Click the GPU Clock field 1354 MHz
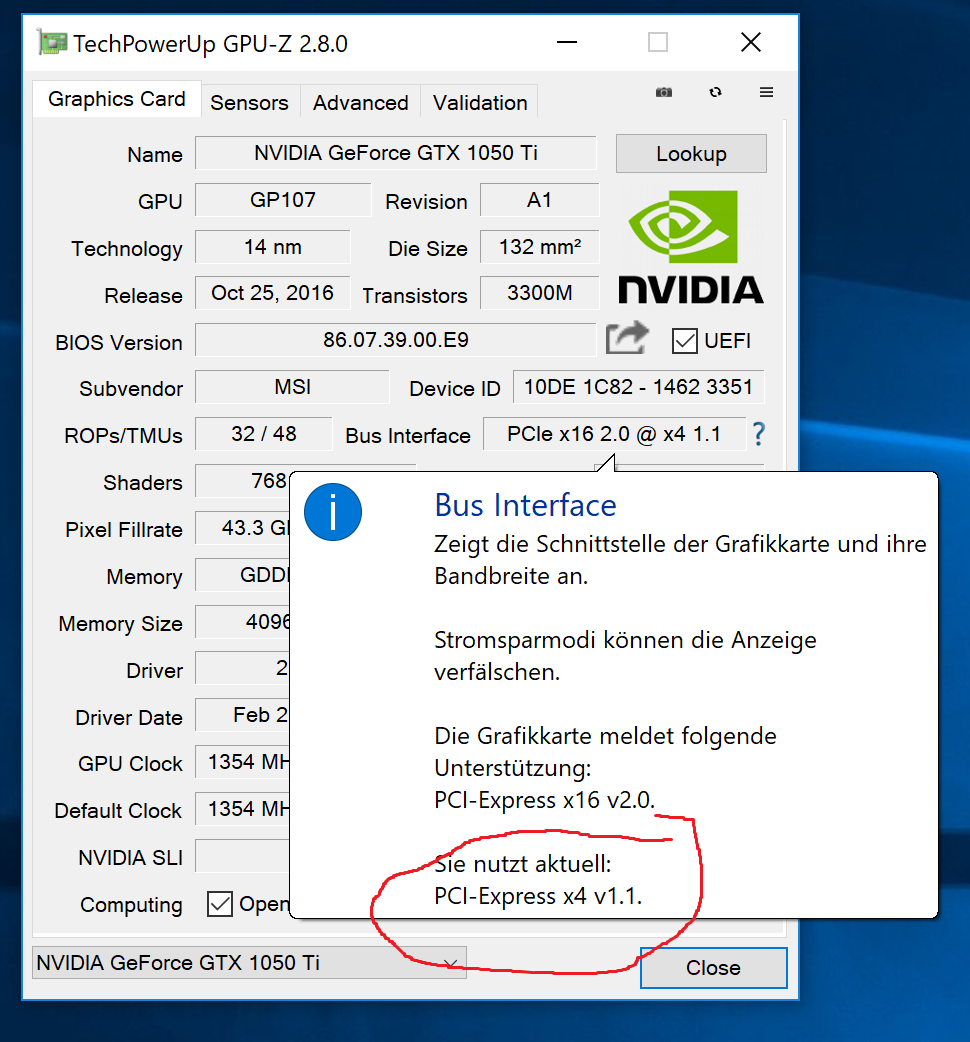970x1042 pixels. point(243,762)
